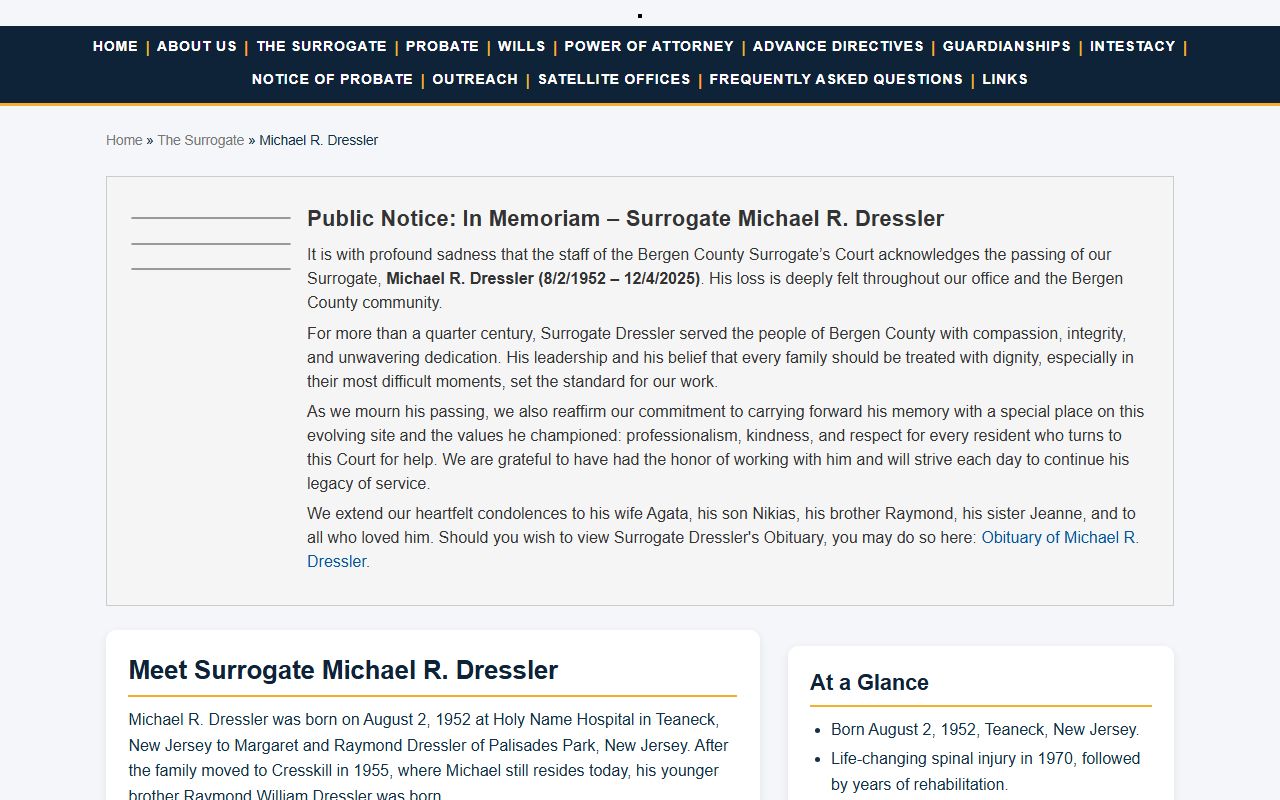Open ADVANCE DIRECTIVES navigation link
The image size is (1280, 800).
[838, 46]
